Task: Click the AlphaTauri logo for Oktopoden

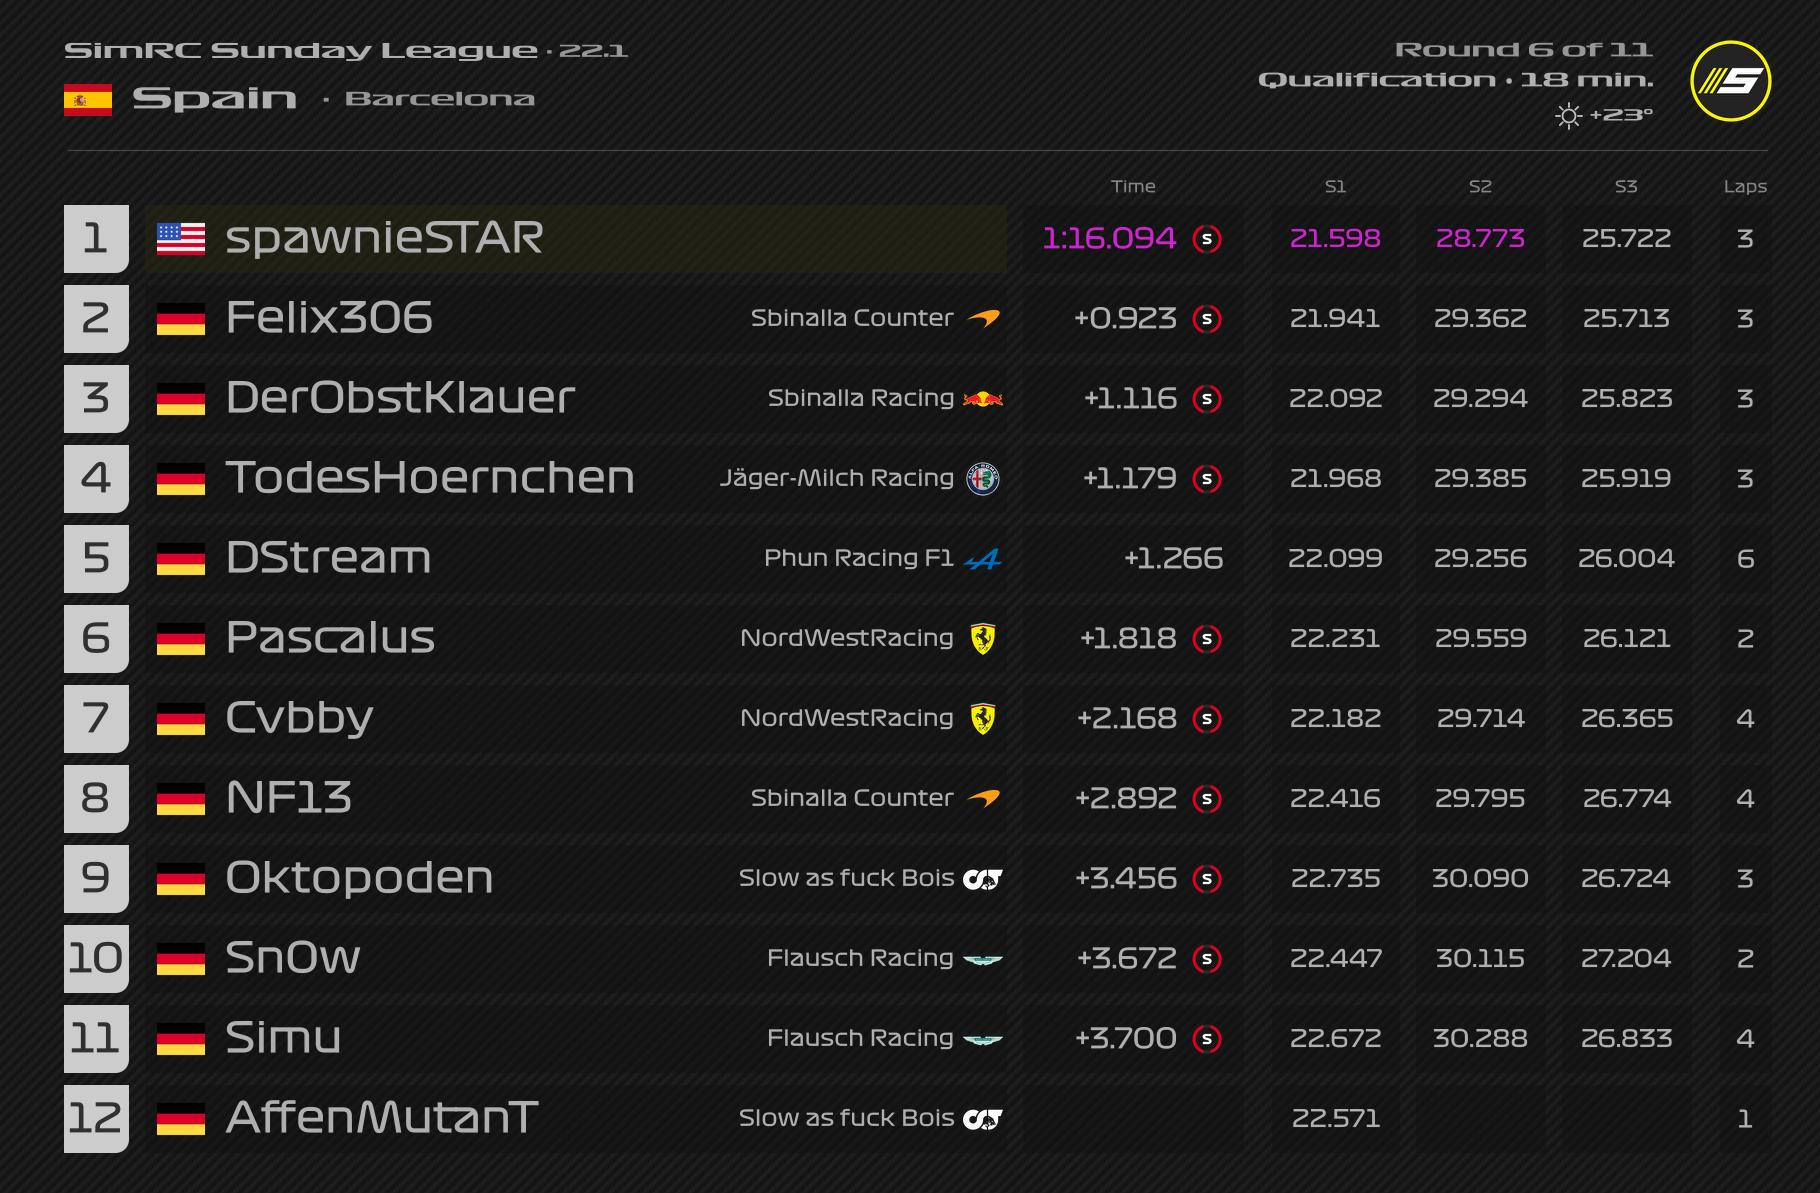Action: [983, 879]
